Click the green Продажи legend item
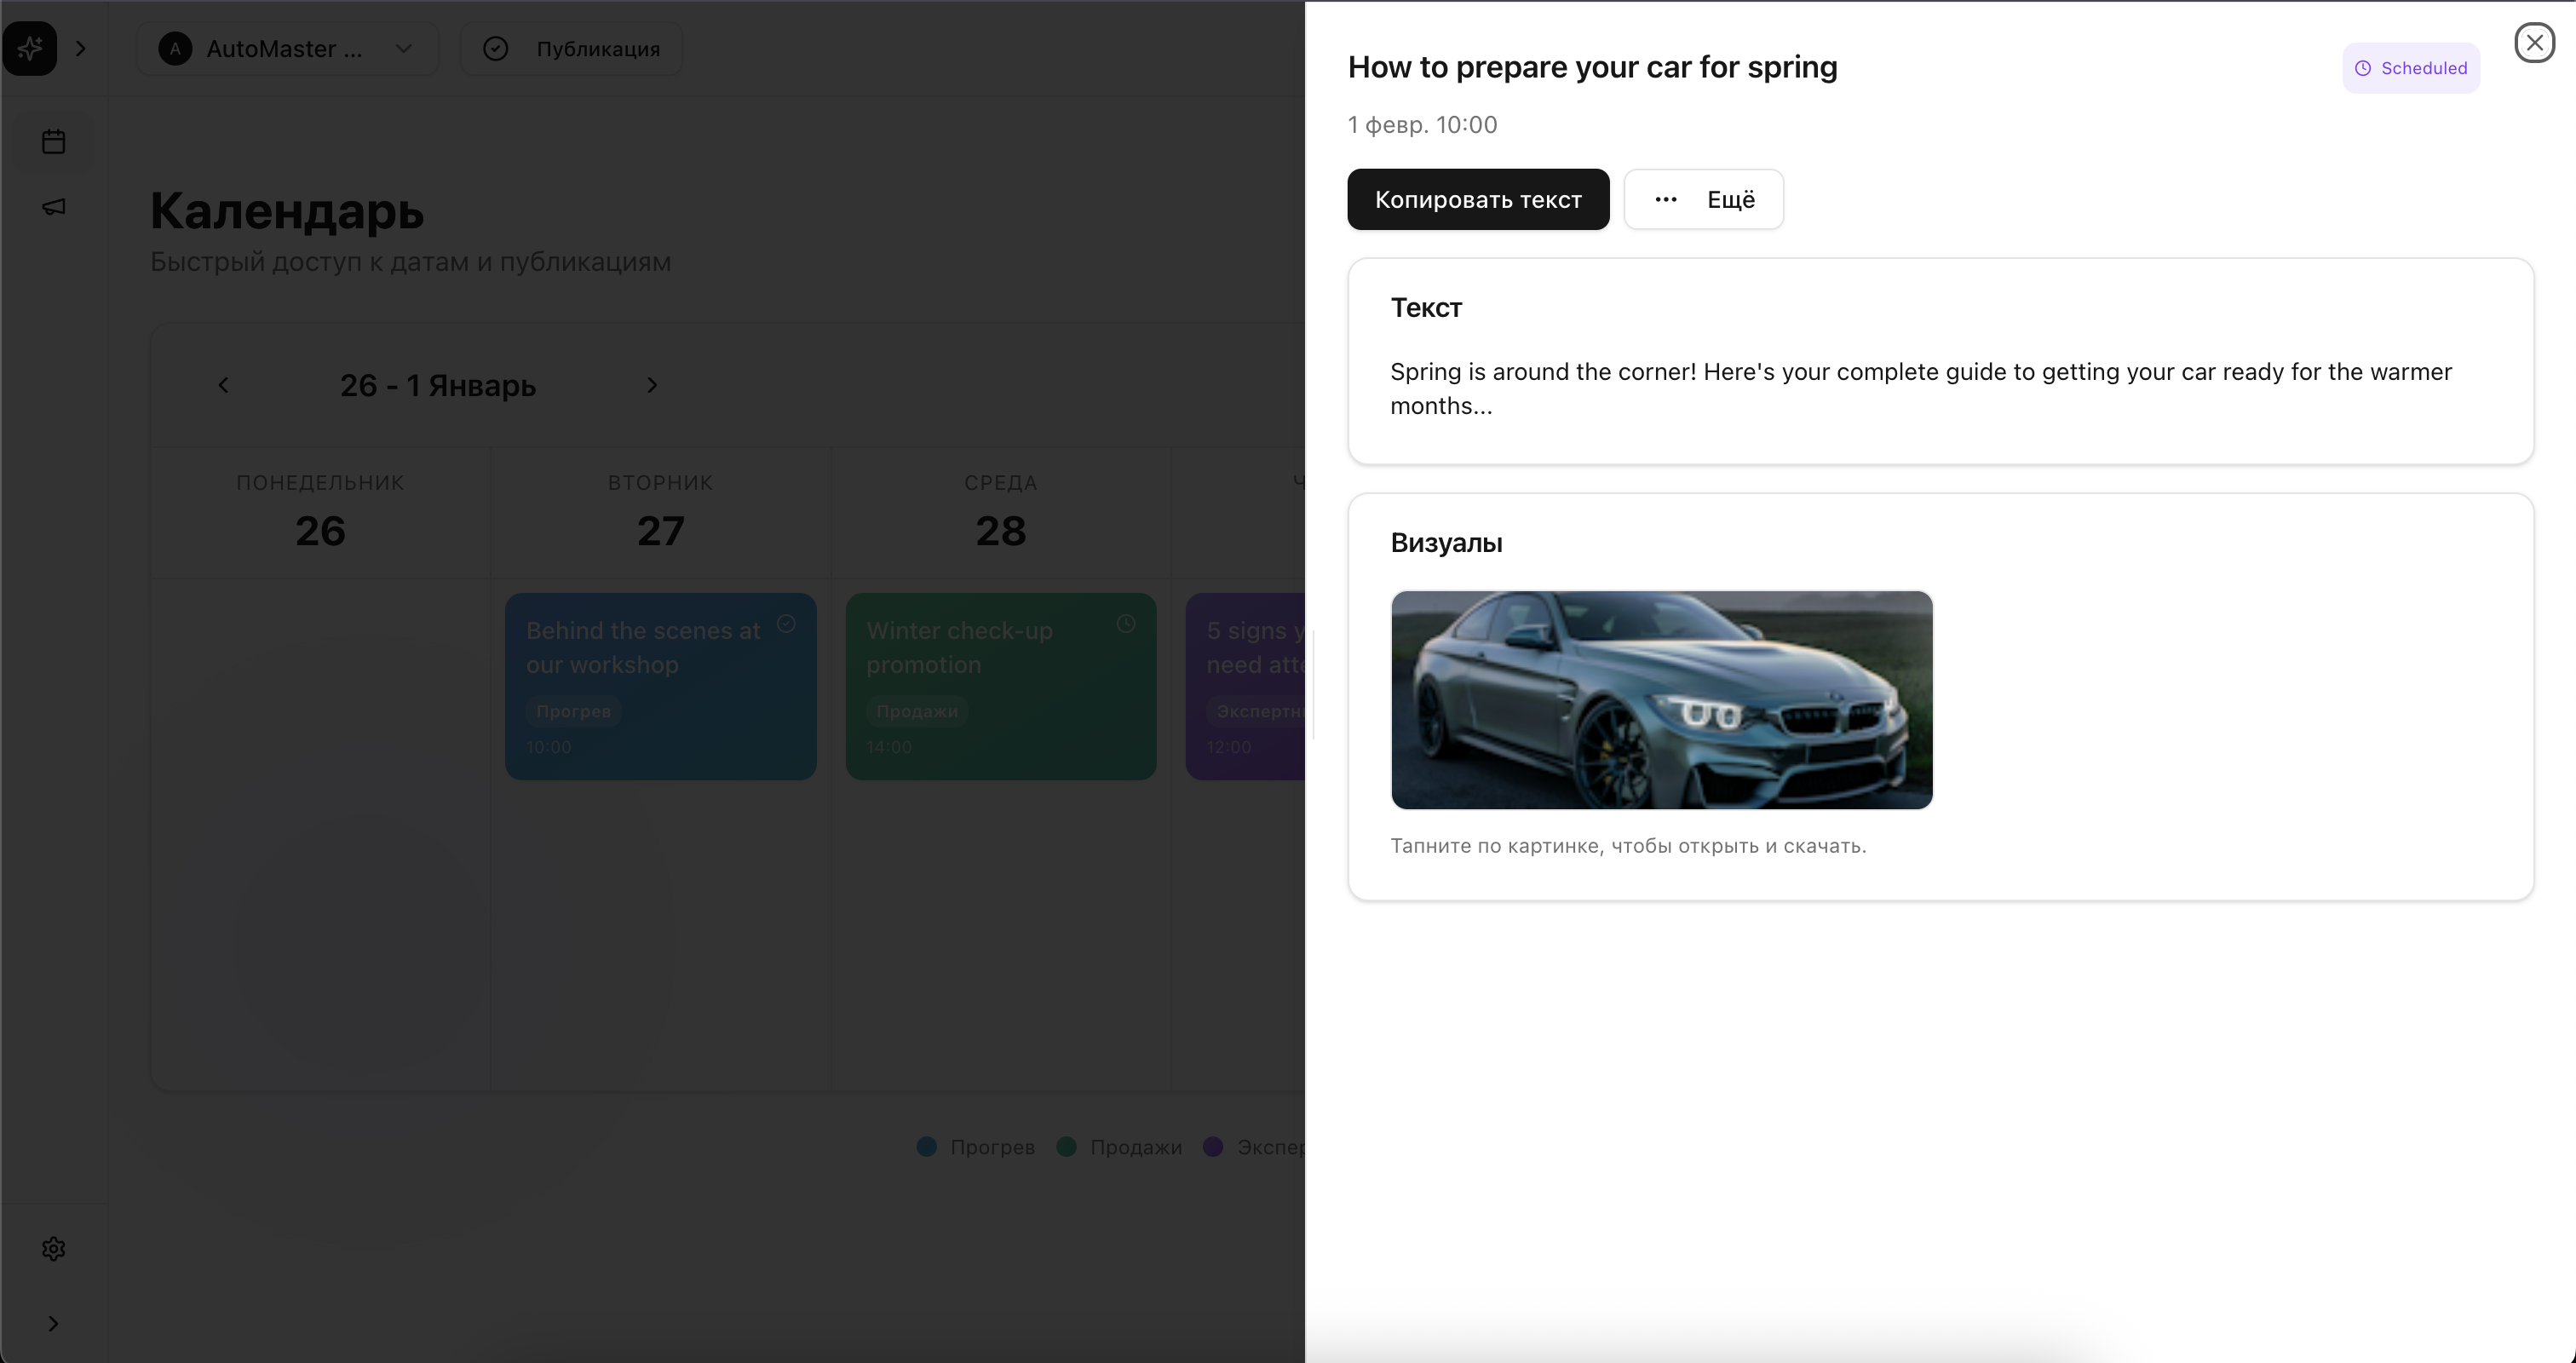The height and width of the screenshot is (1363, 2576). tap(1120, 1147)
